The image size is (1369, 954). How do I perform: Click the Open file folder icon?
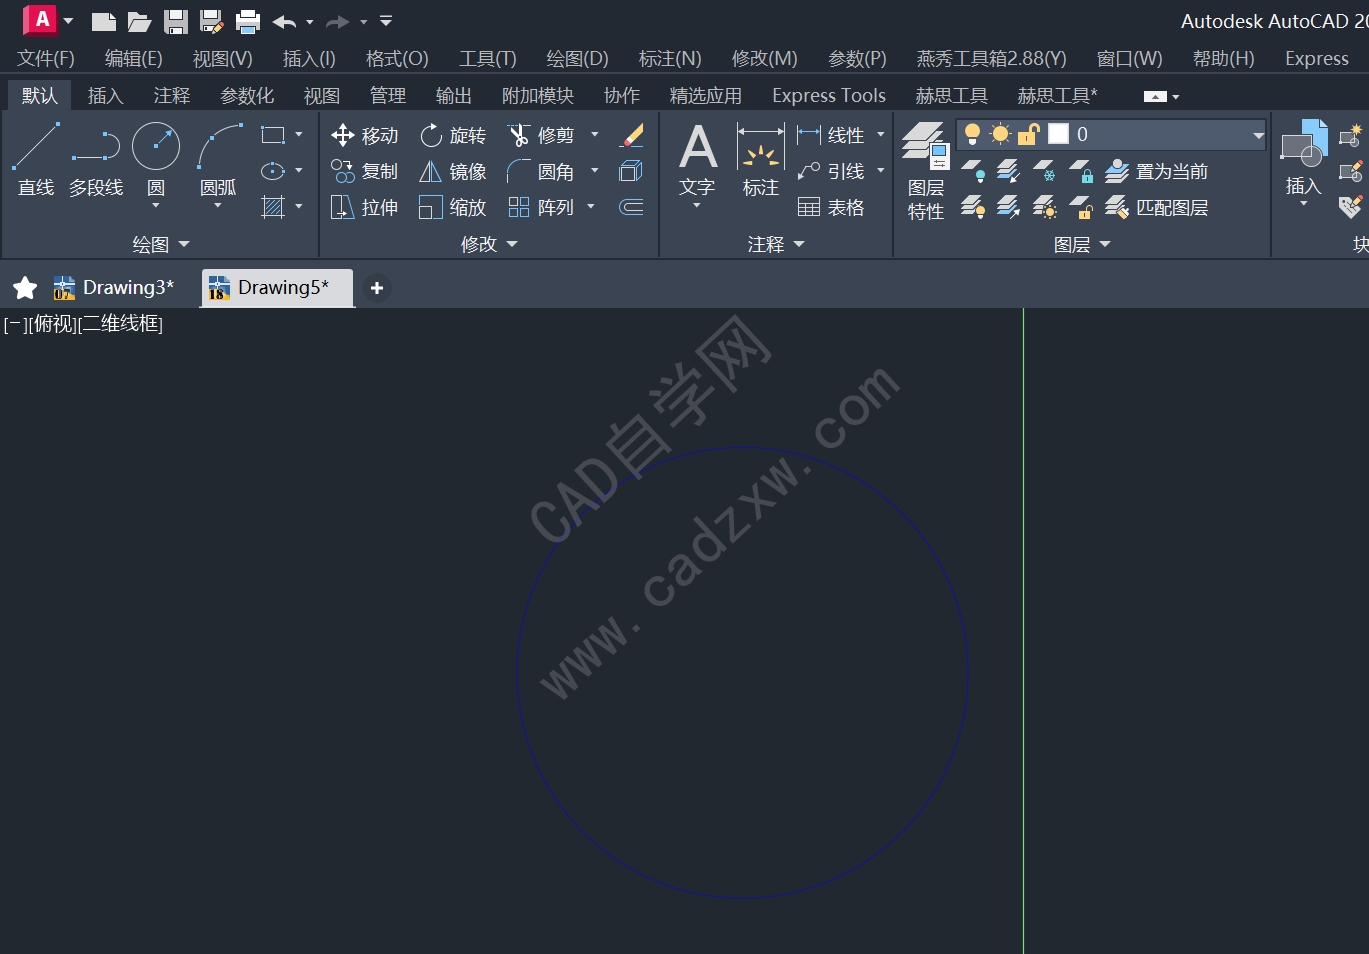140,21
